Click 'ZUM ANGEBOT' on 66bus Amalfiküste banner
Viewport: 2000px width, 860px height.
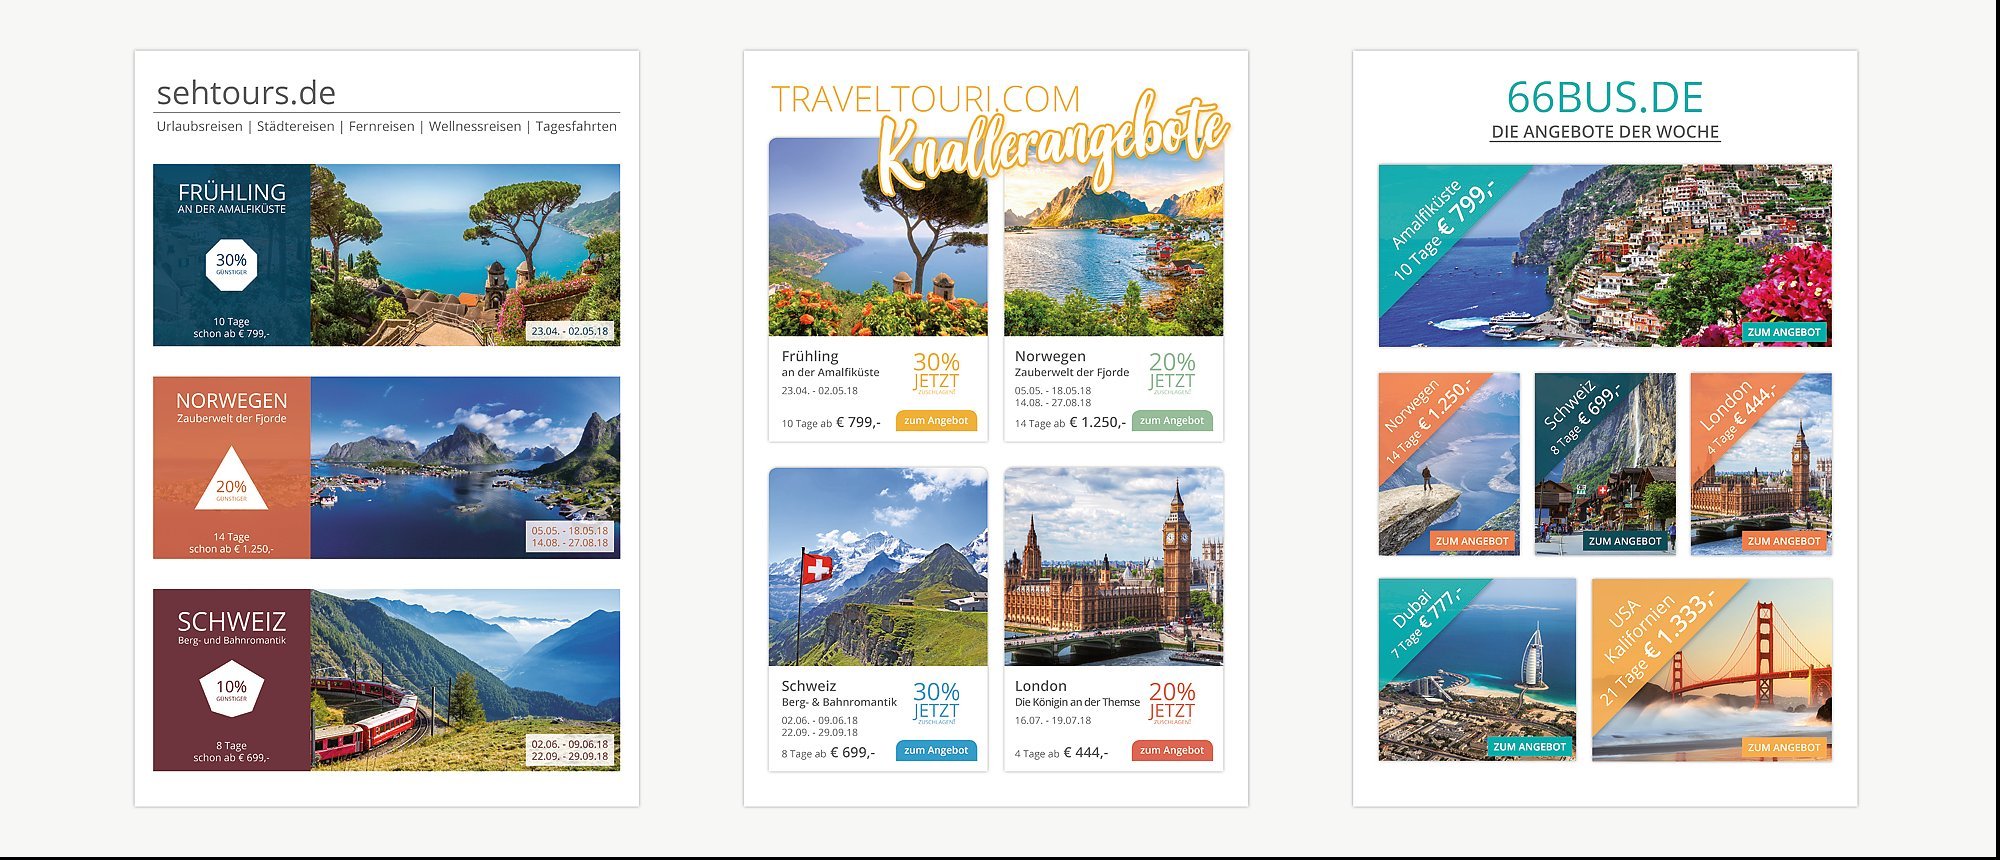click(x=1784, y=332)
